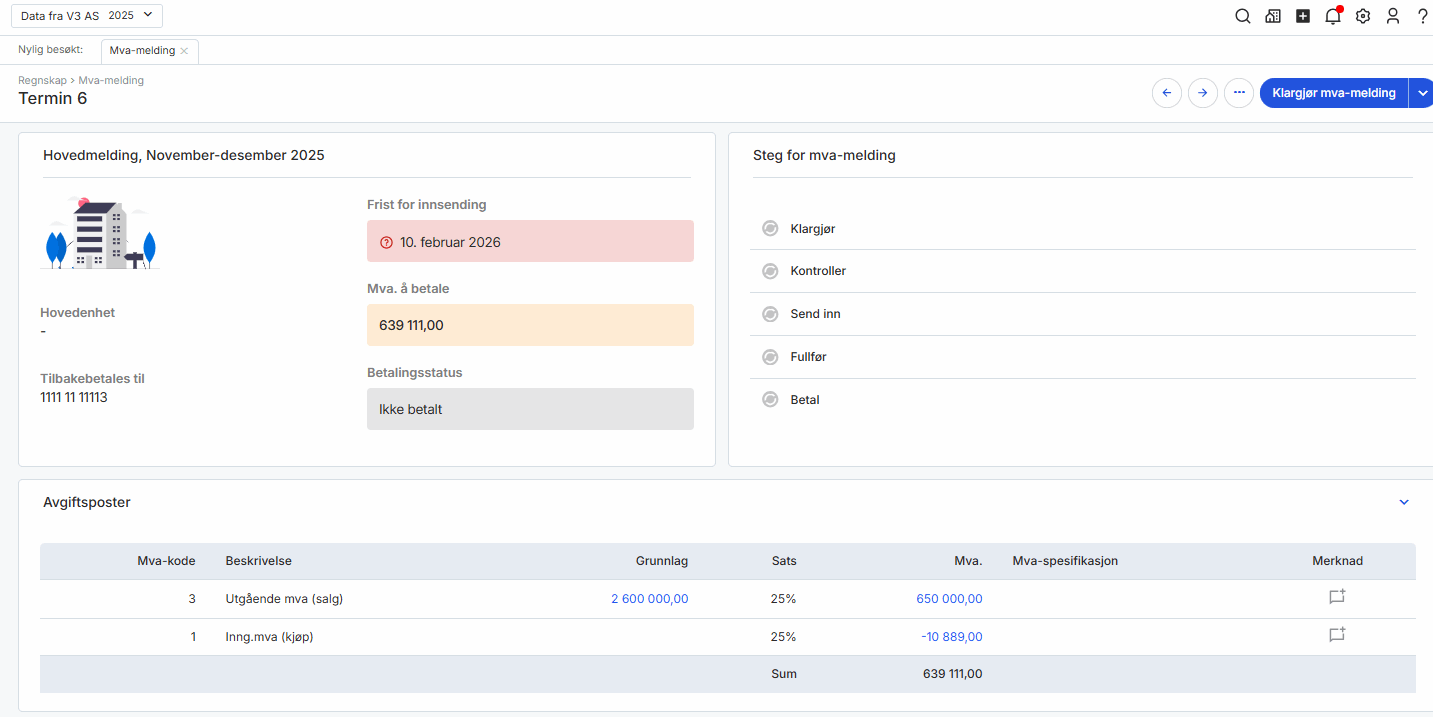This screenshot has width=1433, height=717.
Task: Open the notifications bell
Action: 1332,16
